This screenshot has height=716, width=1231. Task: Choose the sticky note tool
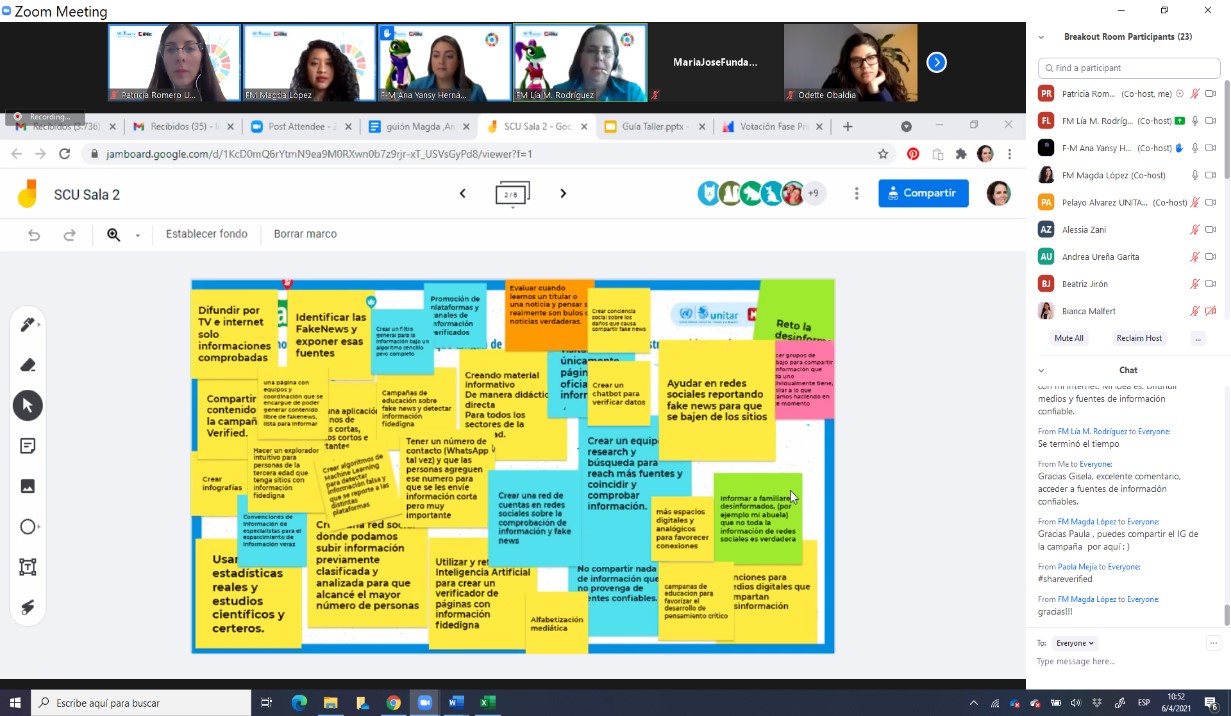tap(28, 446)
